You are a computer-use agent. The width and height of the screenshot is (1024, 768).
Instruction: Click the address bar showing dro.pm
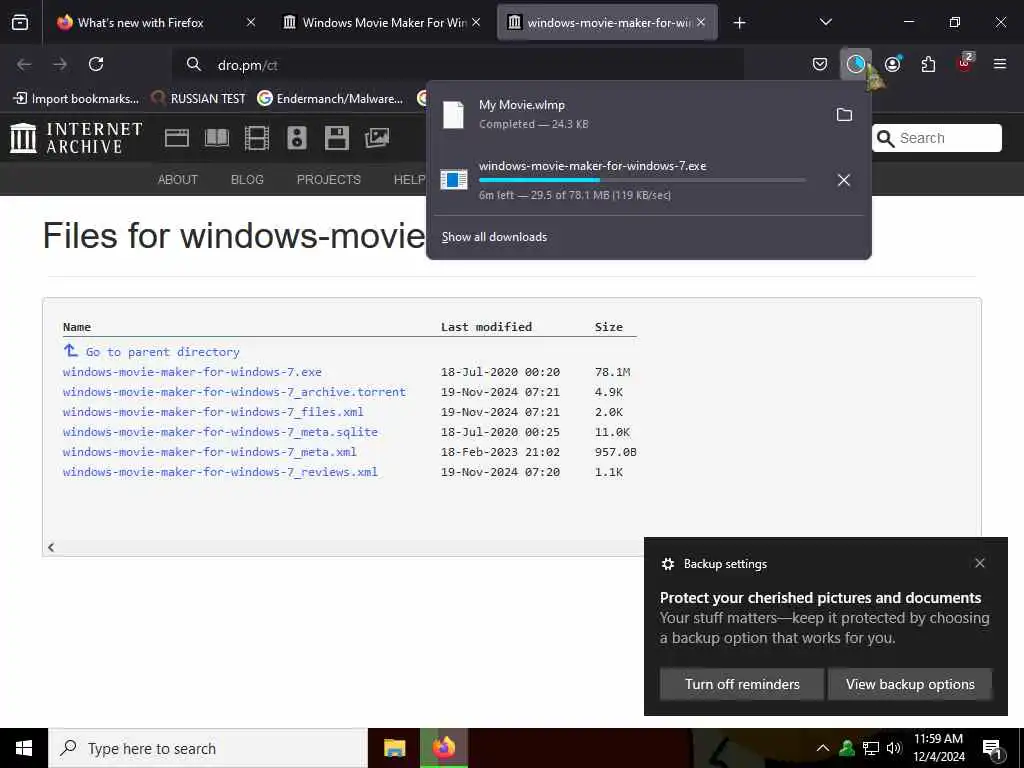tap(458, 65)
